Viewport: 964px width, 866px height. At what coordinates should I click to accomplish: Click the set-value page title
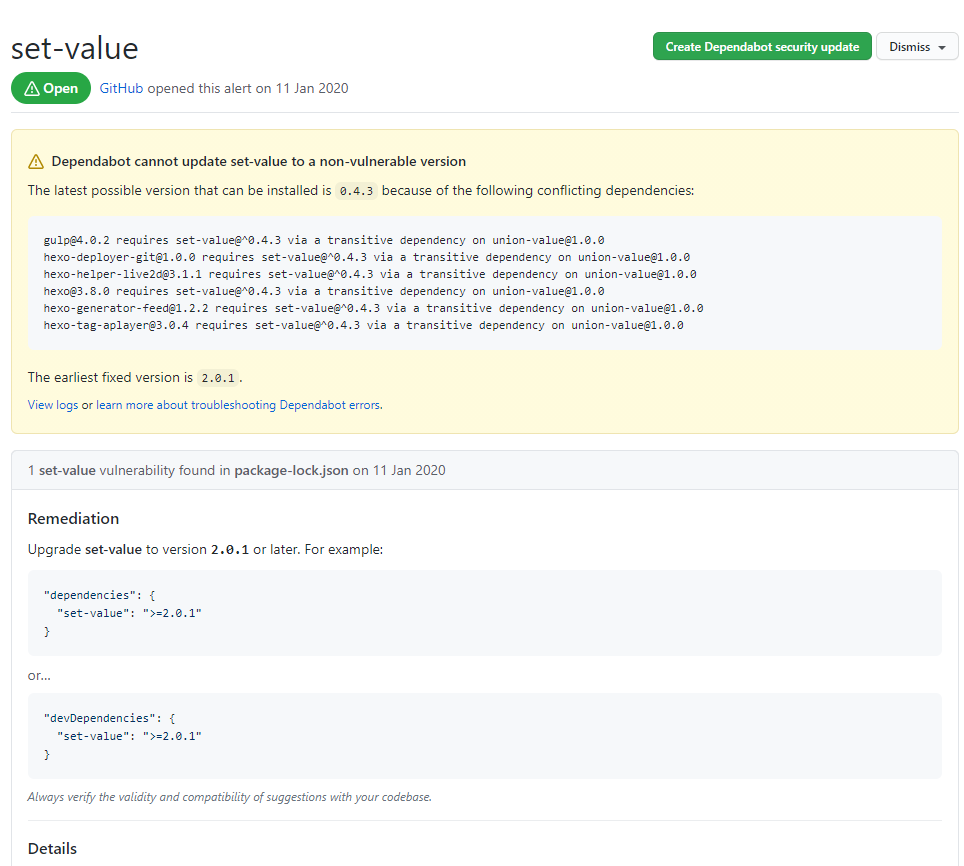point(74,49)
